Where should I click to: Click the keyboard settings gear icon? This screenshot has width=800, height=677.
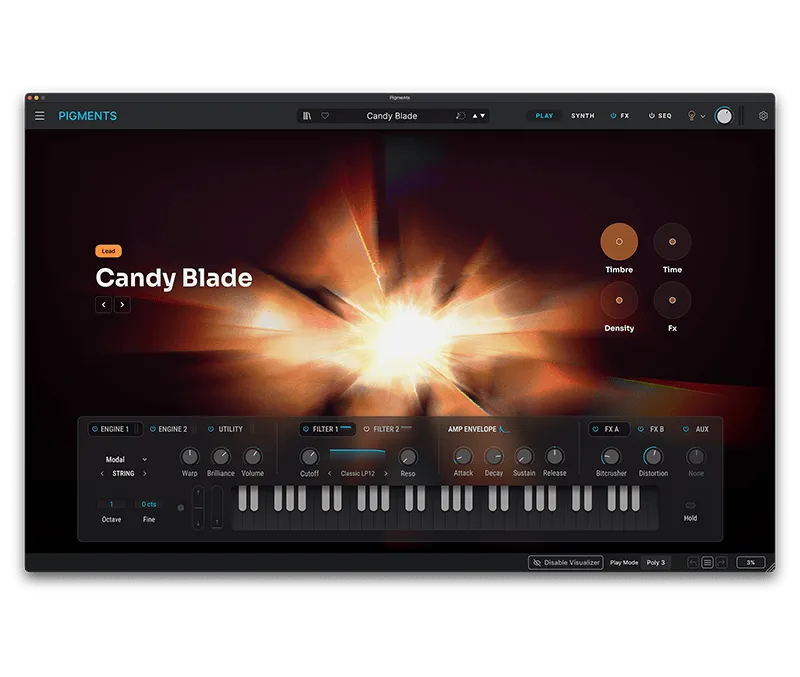[x=180, y=508]
